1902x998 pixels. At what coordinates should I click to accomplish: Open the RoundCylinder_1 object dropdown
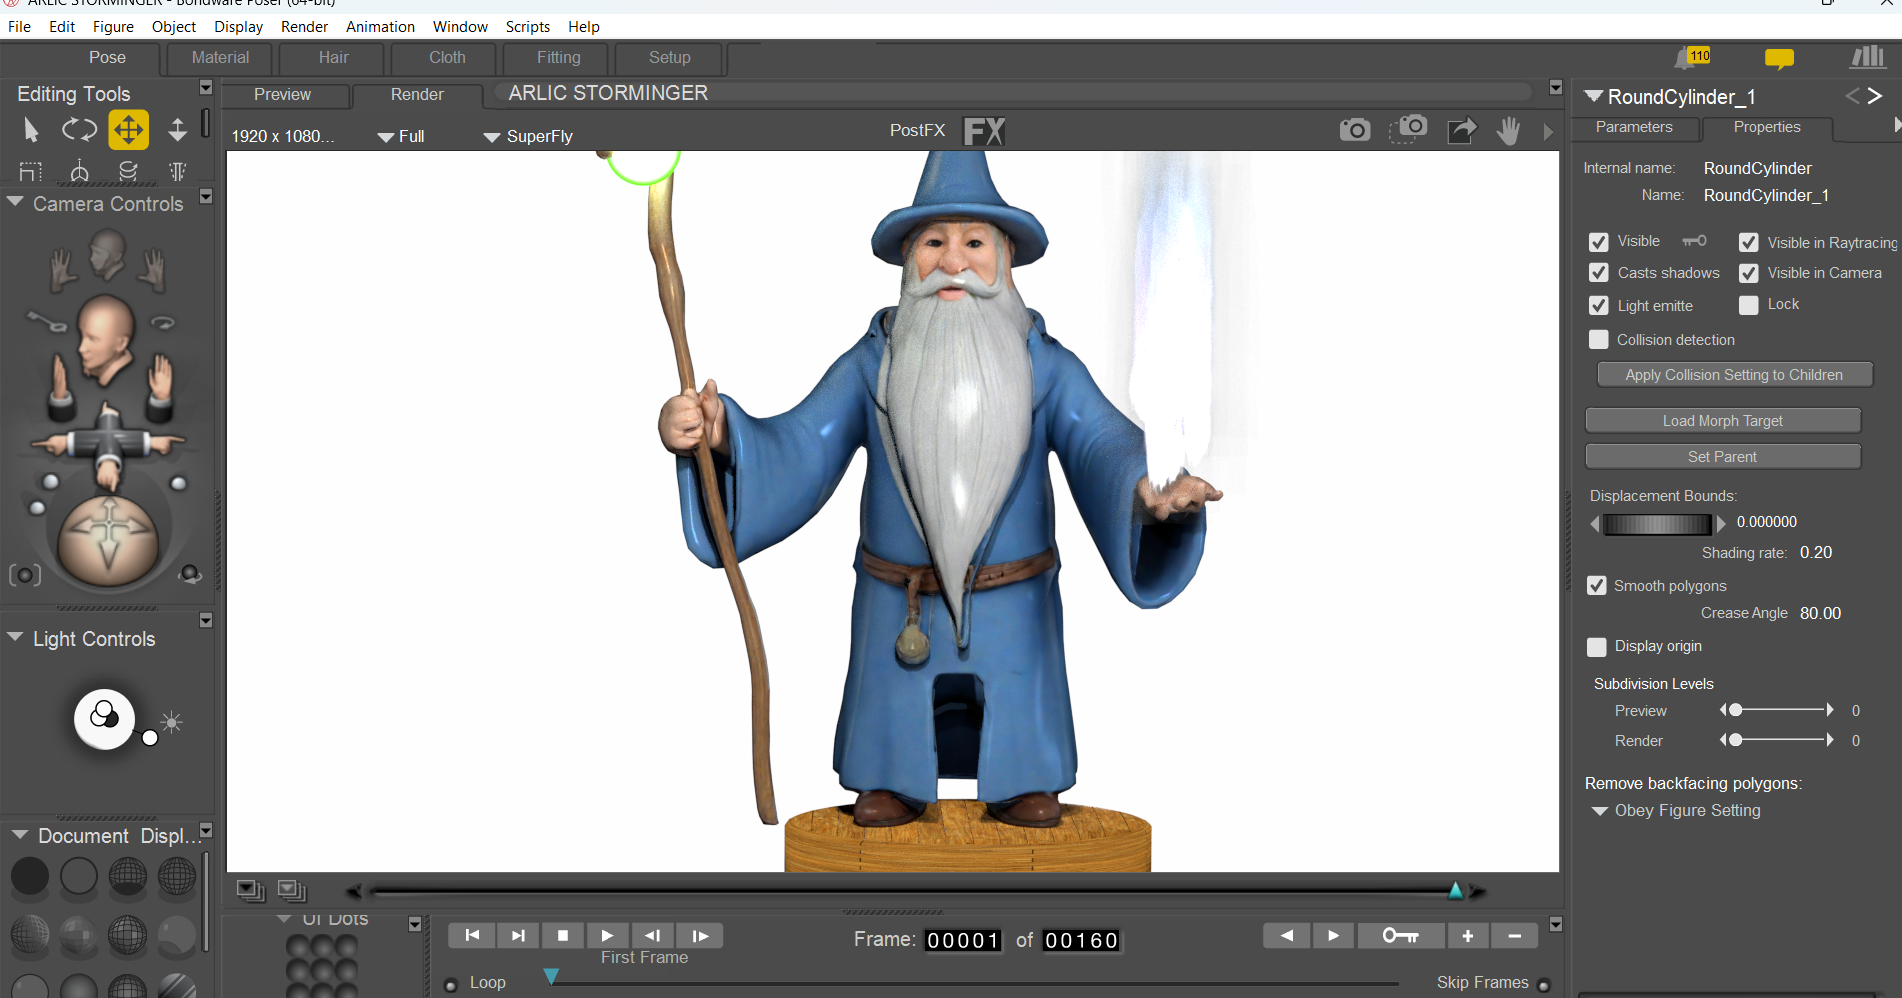(1594, 96)
